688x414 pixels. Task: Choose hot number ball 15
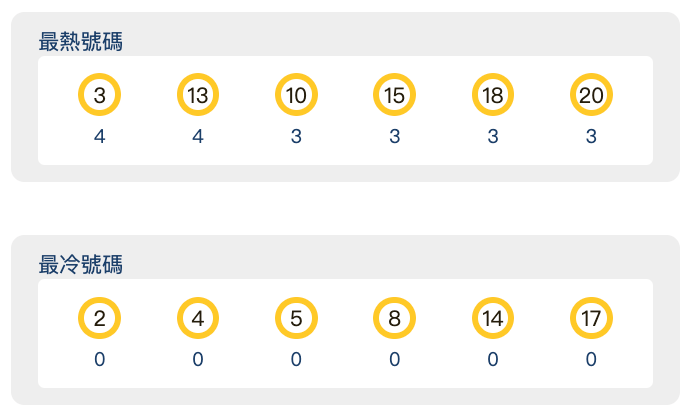pos(395,96)
